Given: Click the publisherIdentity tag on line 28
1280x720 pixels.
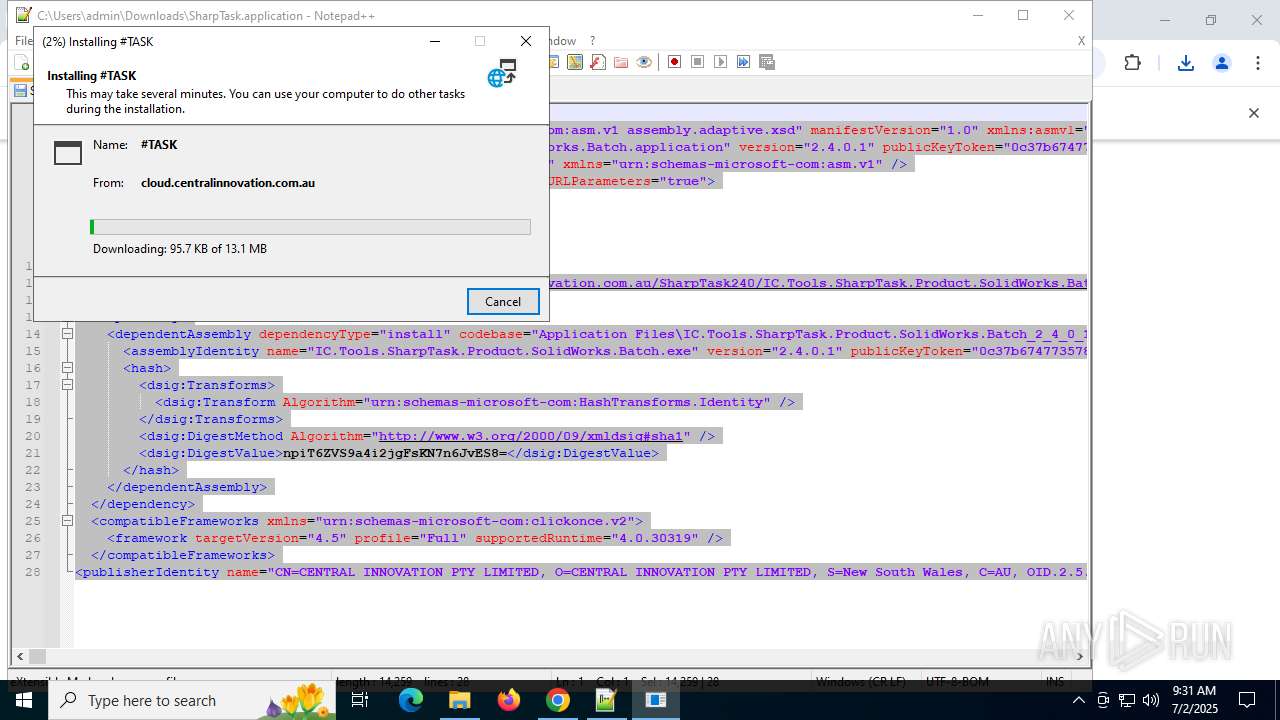Looking at the screenshot, I should [x=147, y=572].
